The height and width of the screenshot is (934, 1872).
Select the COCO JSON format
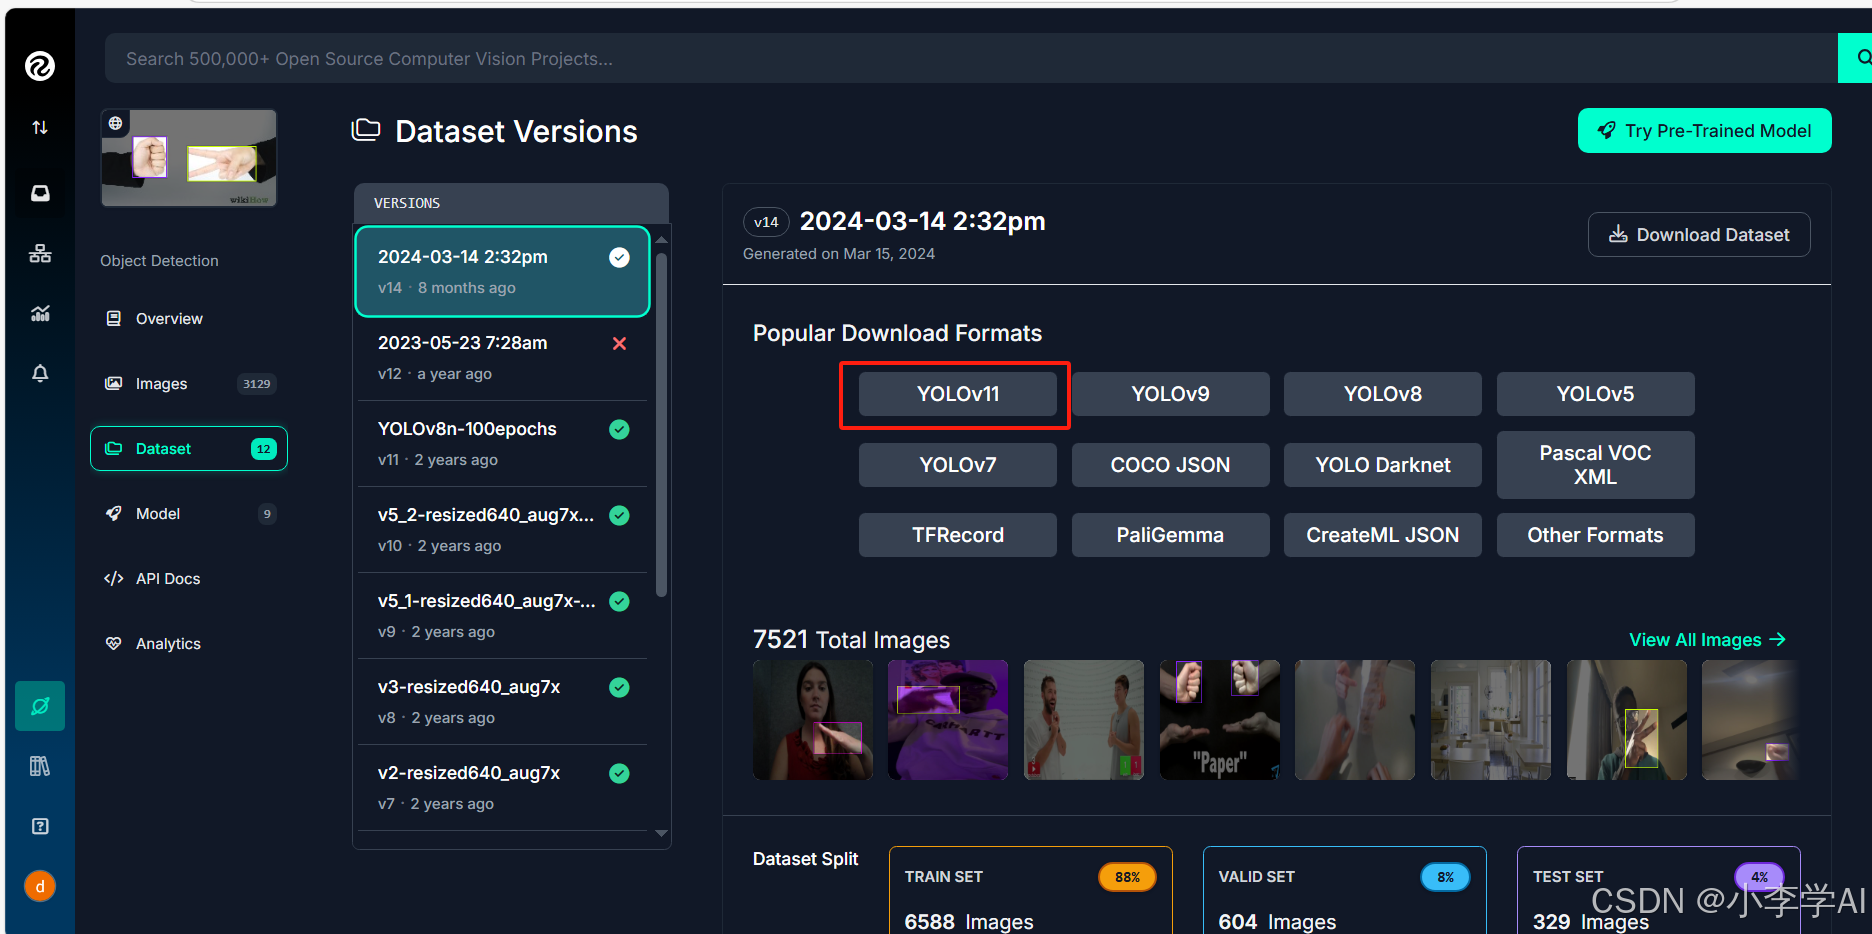pyautogui.click(x=1170, y=465)
